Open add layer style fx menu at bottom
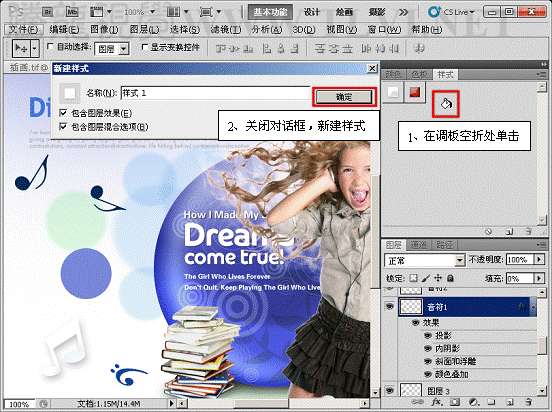552x412 pixels. point(437,402)
